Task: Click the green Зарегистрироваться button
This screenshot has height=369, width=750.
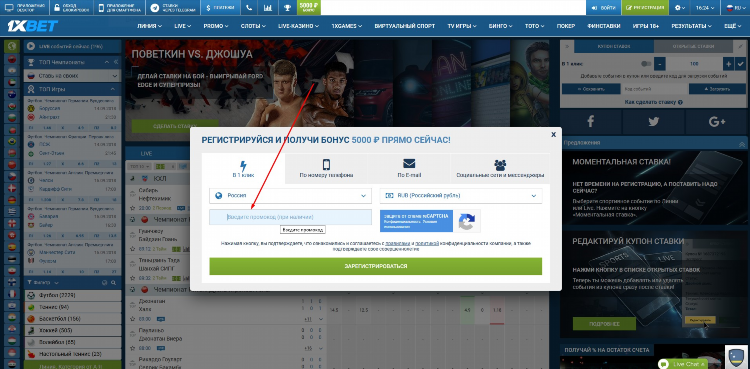Action: (375, 266)
